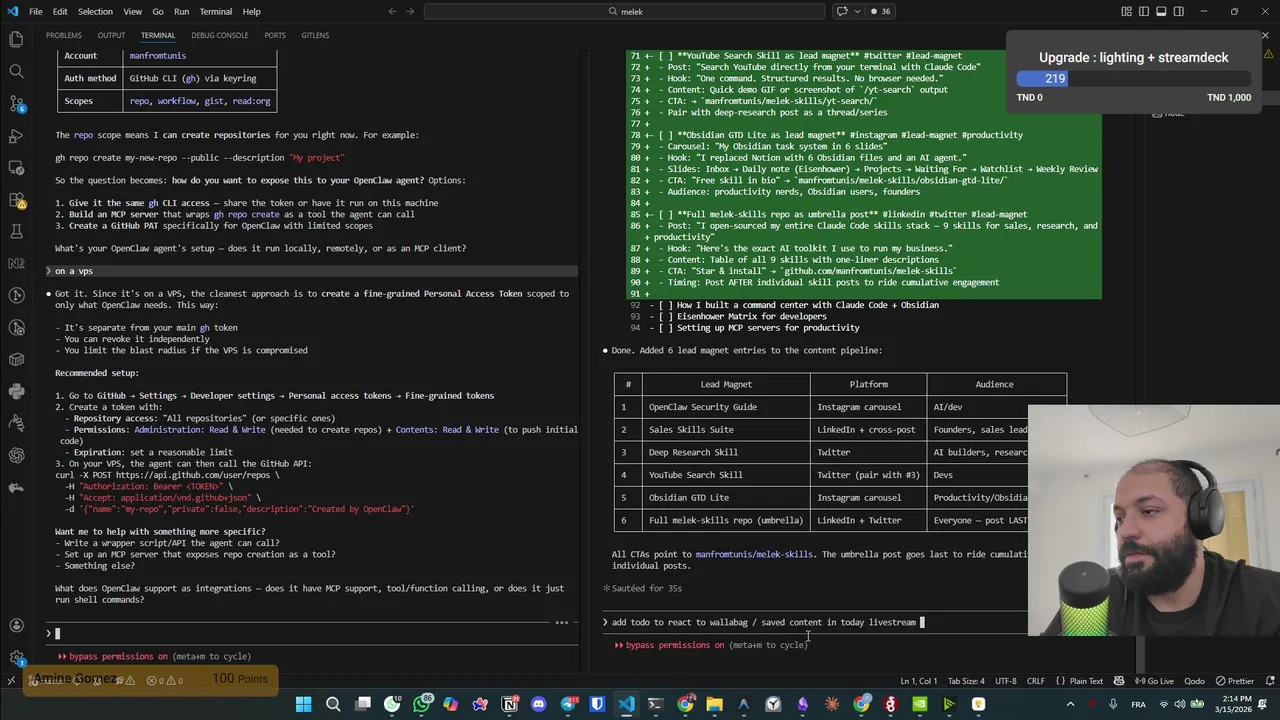
Task: Switch to the OUTPUT panel tab
Action: tap(111, 35)
